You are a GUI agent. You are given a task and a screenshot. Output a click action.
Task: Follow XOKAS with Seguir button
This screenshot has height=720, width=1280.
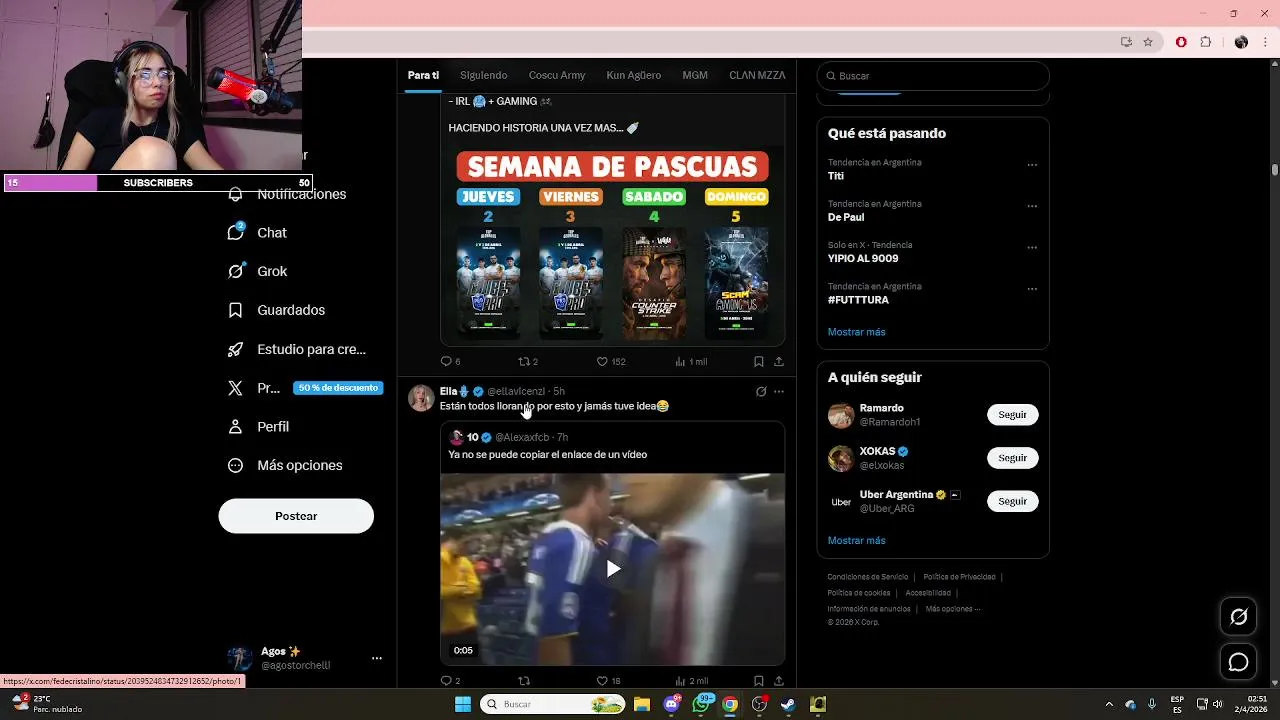[1012, 458]
